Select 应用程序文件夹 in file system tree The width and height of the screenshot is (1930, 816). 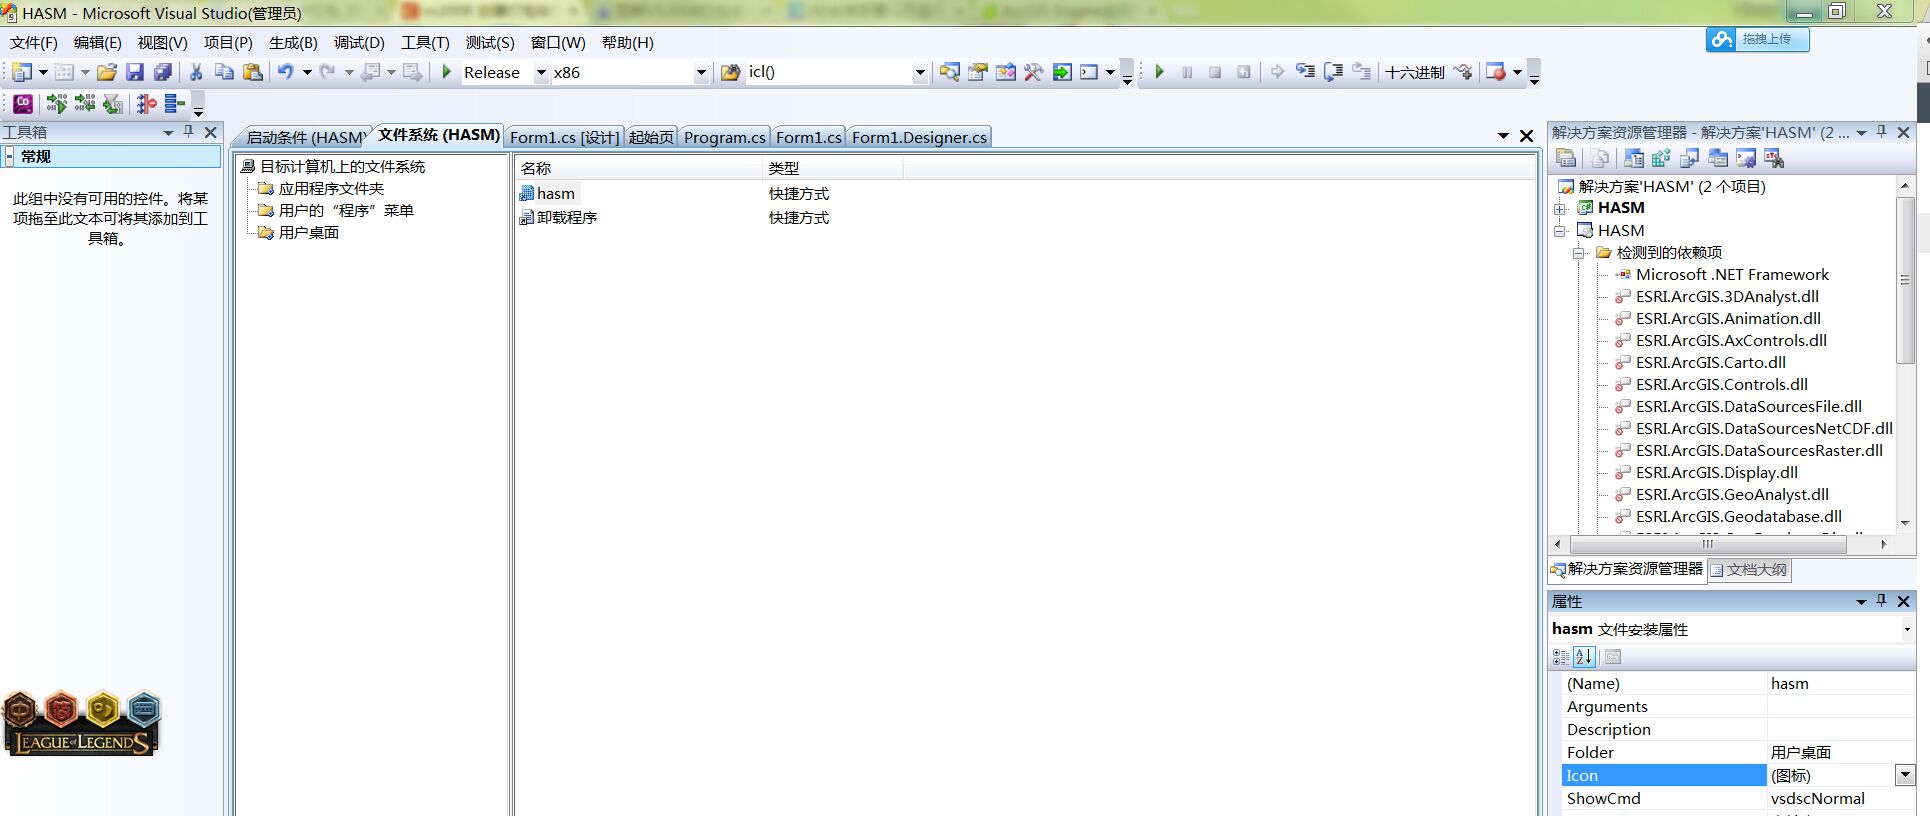pos(331,189)
